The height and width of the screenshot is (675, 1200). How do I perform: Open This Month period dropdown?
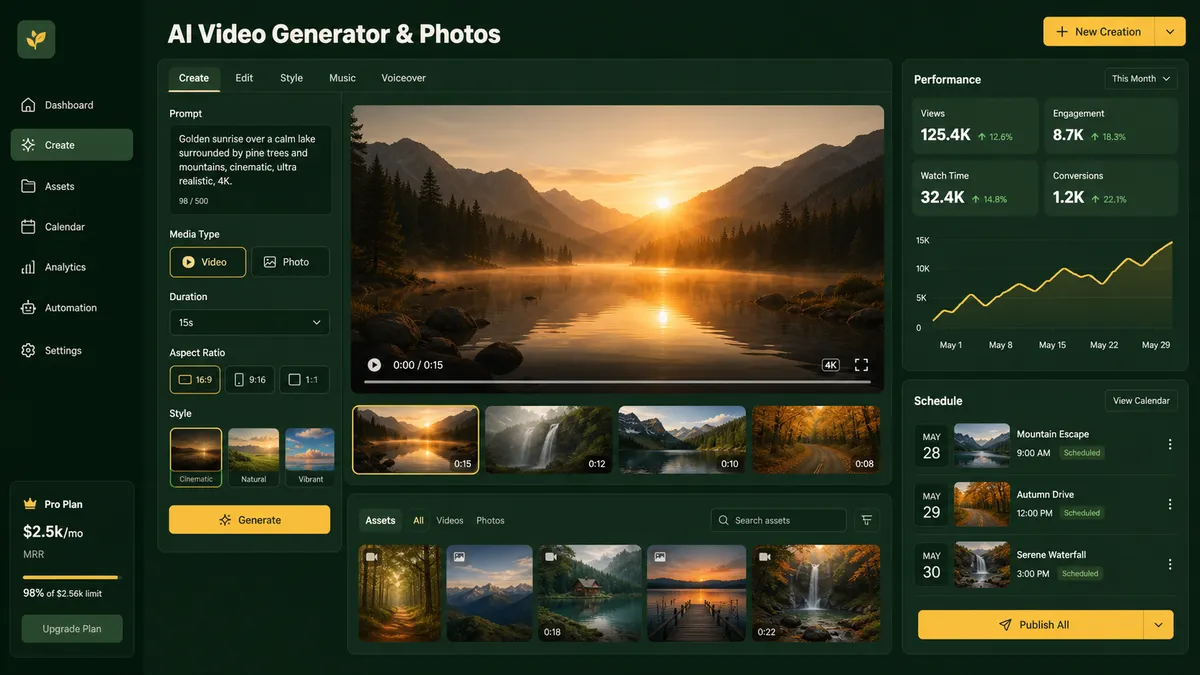pos(1141,78)
